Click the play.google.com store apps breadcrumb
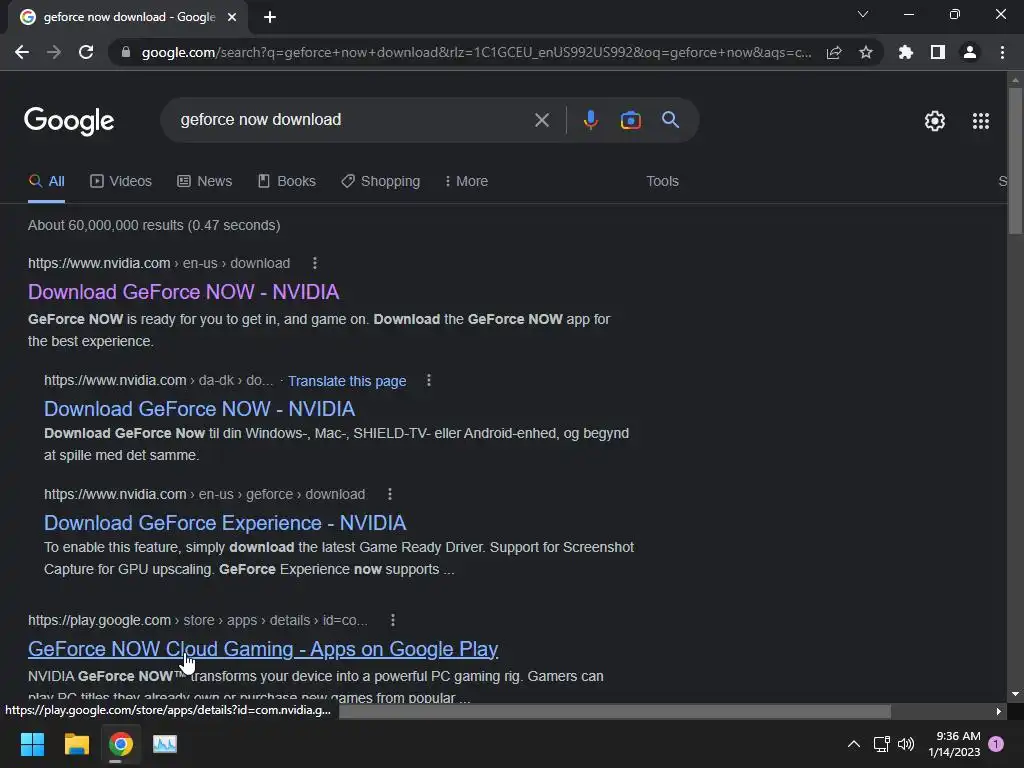Image resolution: width=1024 pixels, height=768 pixels. [x=198, y=620]
